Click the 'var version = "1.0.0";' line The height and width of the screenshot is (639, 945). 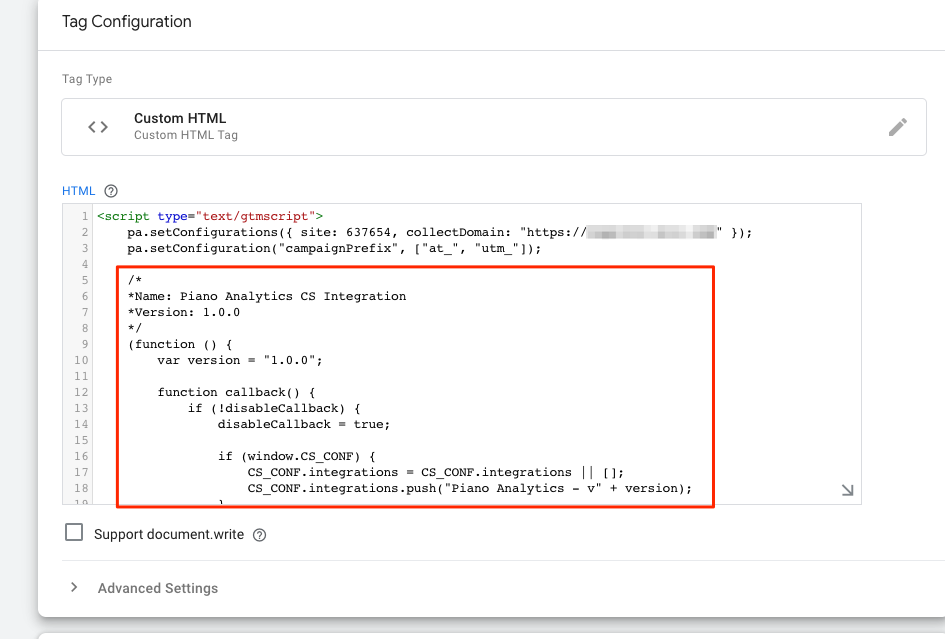240,360
